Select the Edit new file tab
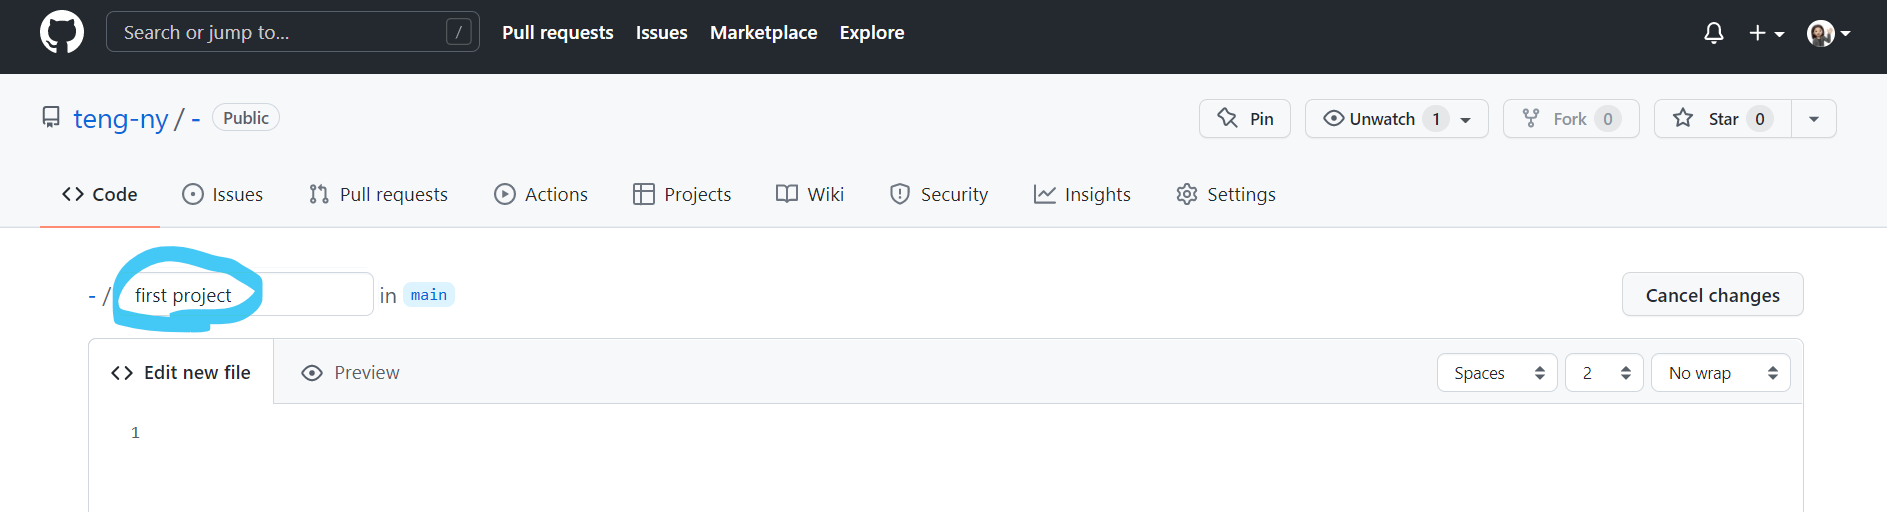The height and width of the screenshot is (512, 1887). 181,372
